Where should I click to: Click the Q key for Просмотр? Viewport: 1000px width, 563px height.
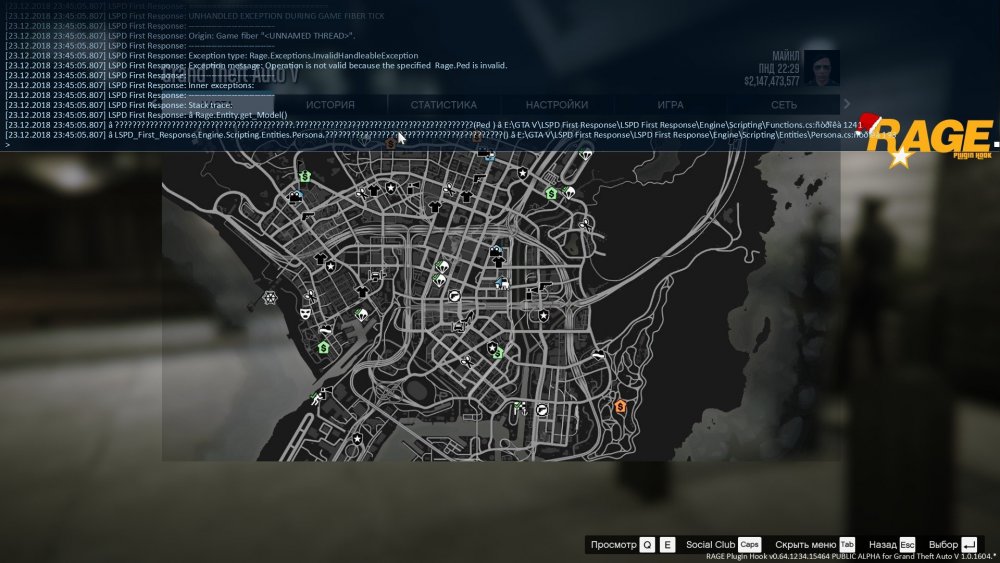point(647,545)
